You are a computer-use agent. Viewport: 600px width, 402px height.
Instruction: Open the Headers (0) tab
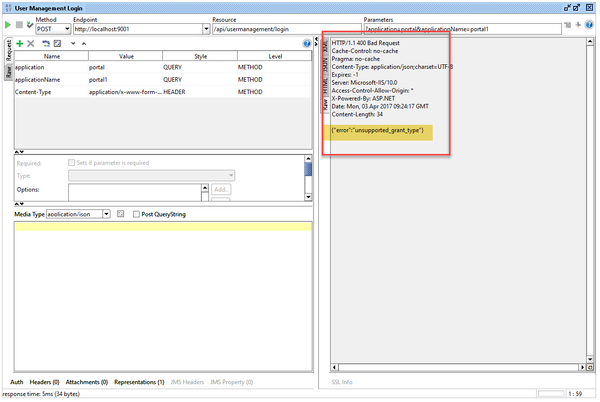(x=44, y=382)
